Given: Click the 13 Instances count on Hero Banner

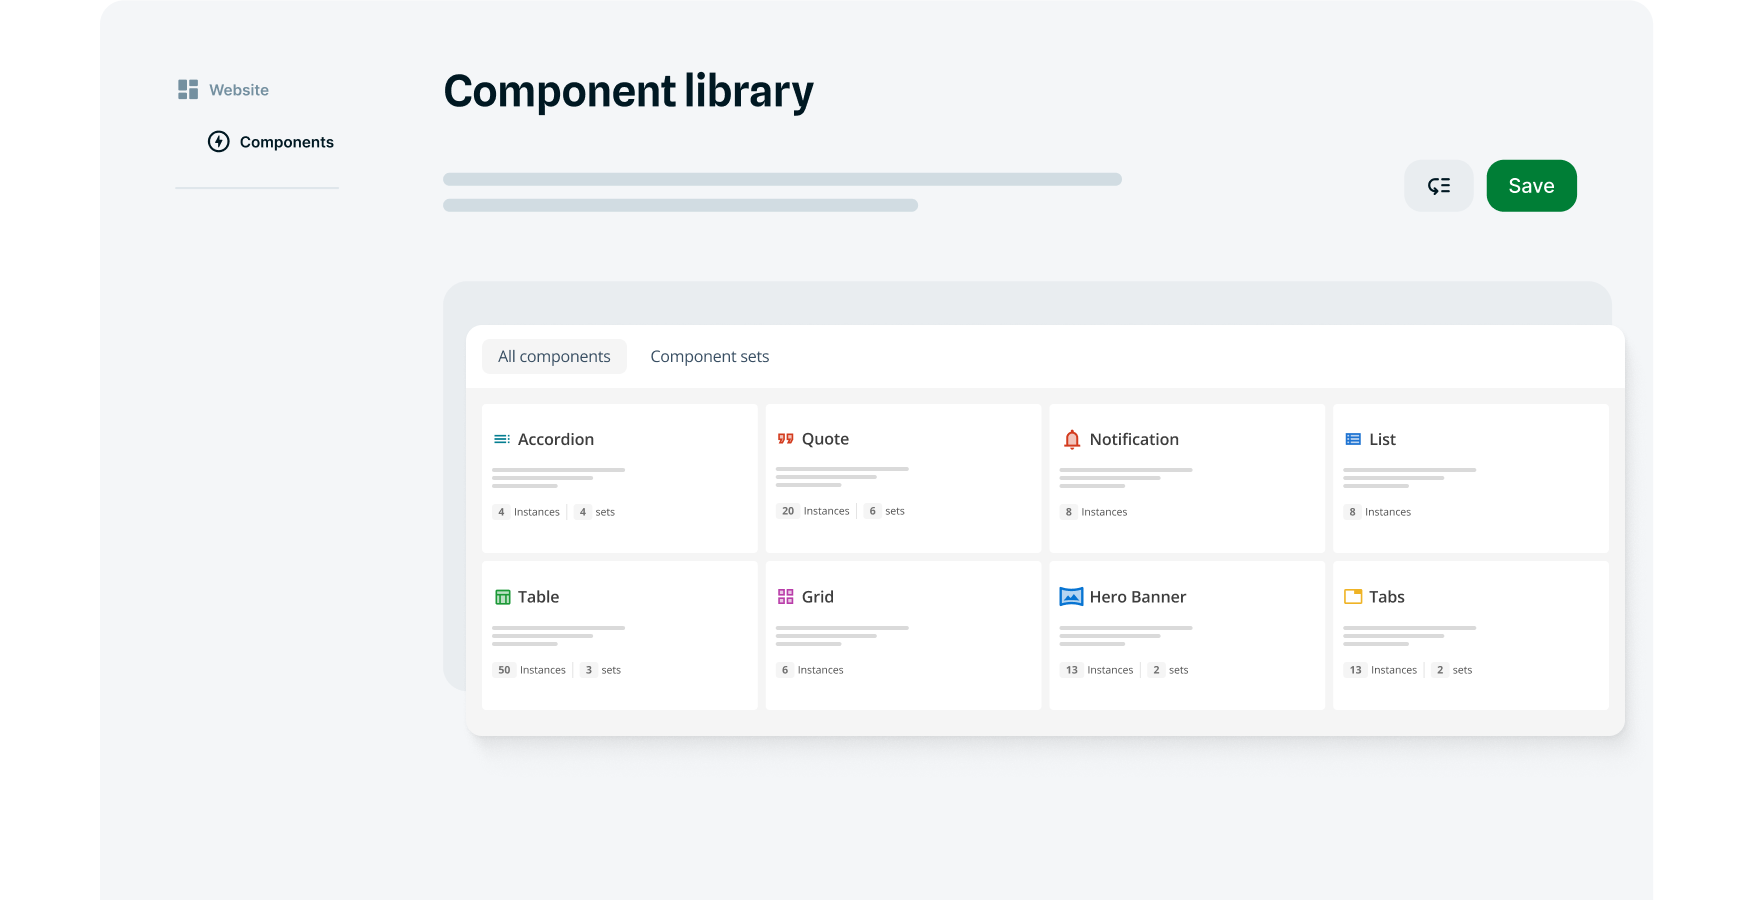Looking at the screenshot, I should point(1097,670).
